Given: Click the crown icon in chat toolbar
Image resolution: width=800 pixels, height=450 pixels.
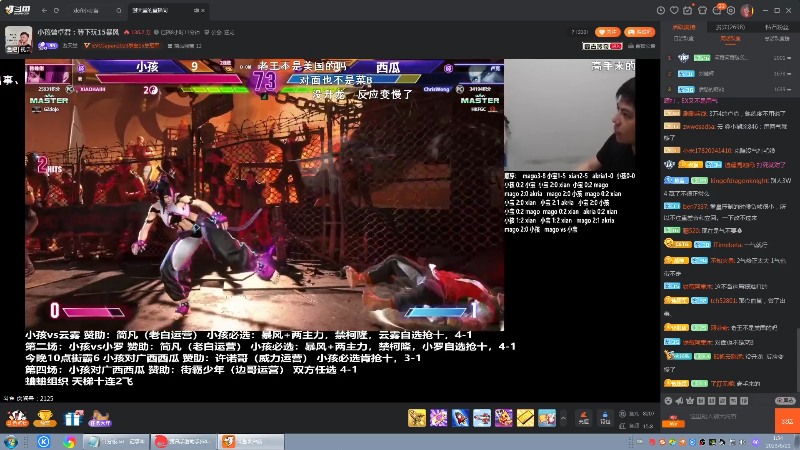Looking at the screenshot, I should [690, 401].
